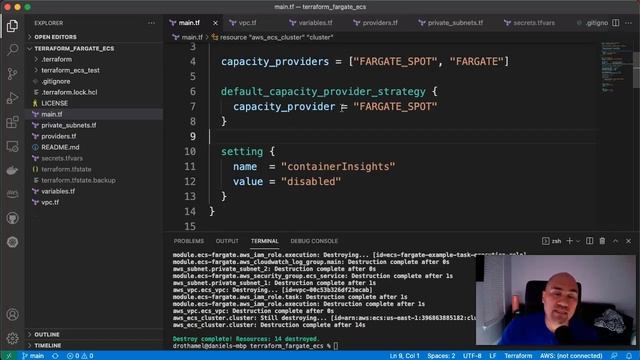640x360 pixels.
Task: Open errors and warnings count in status bar
Action: [80, 356]
